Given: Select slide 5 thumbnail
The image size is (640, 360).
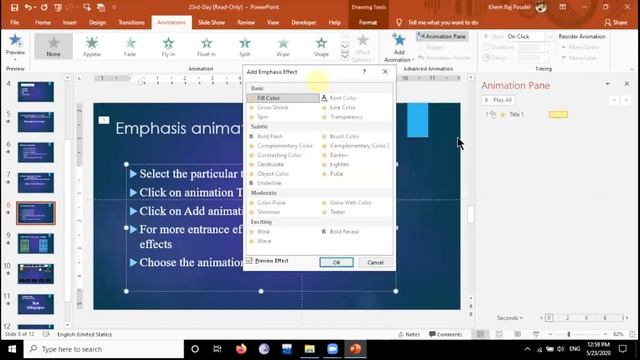Looking at the screenshot, I should tap(36, 122).
